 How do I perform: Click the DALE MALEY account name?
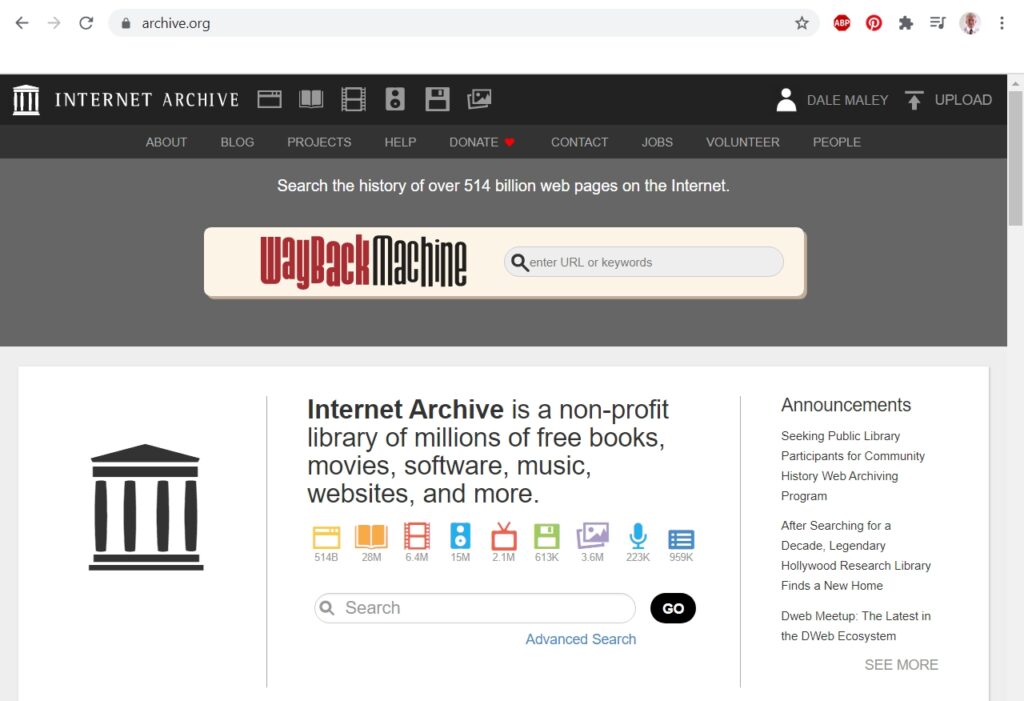click(x=847, y=100)
